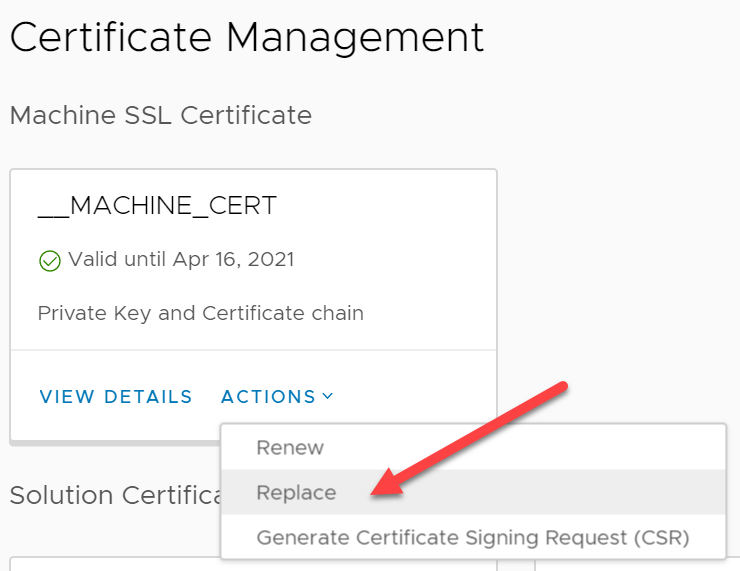
Task: Open VIEW DETAILS for the machine certificate
Action: tap(116, 397)
